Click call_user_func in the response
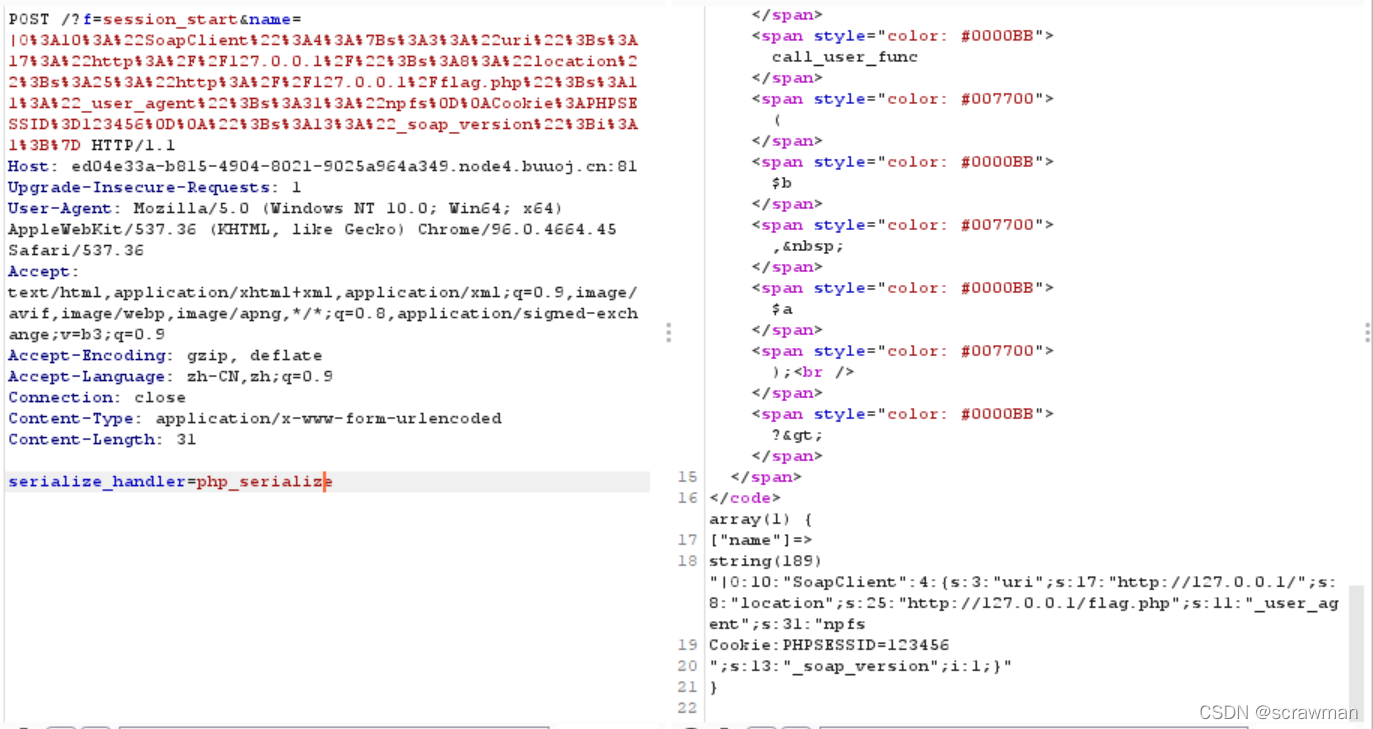The height and width of the screenshot is (729, 1373). tap(844, 56)
